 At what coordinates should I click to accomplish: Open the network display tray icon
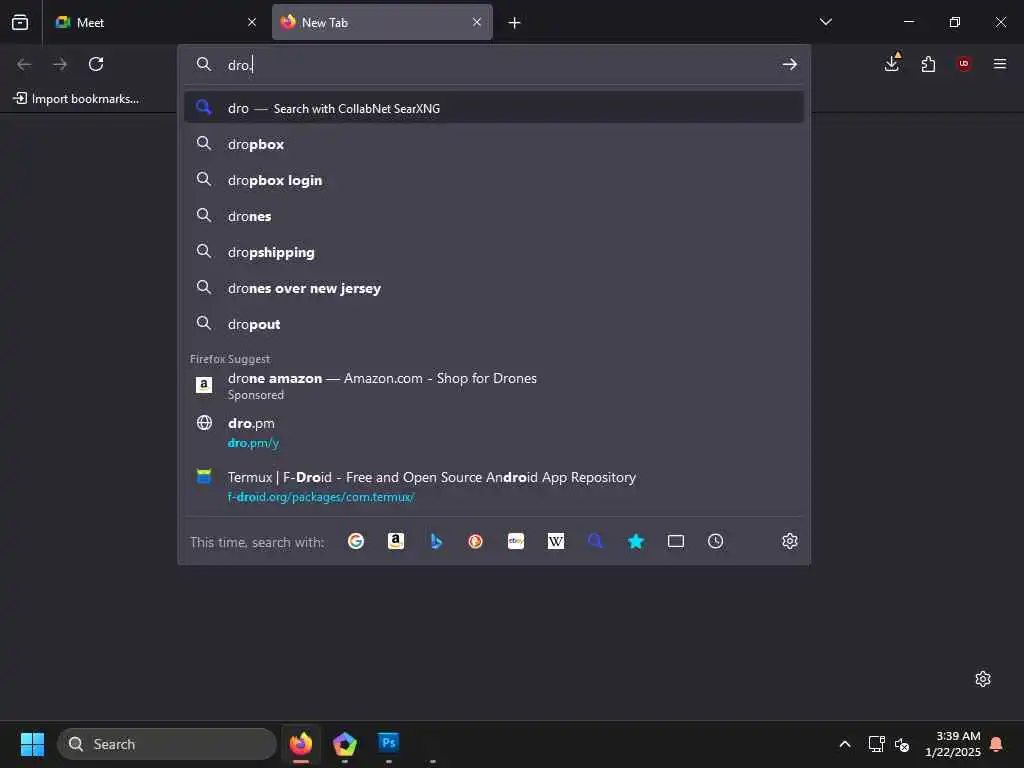(876, 744)
